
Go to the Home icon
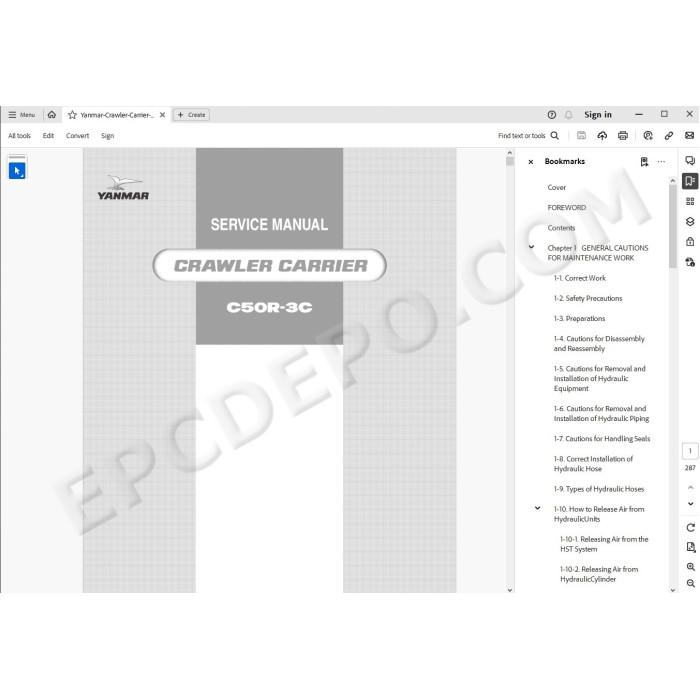click(52, 115)
